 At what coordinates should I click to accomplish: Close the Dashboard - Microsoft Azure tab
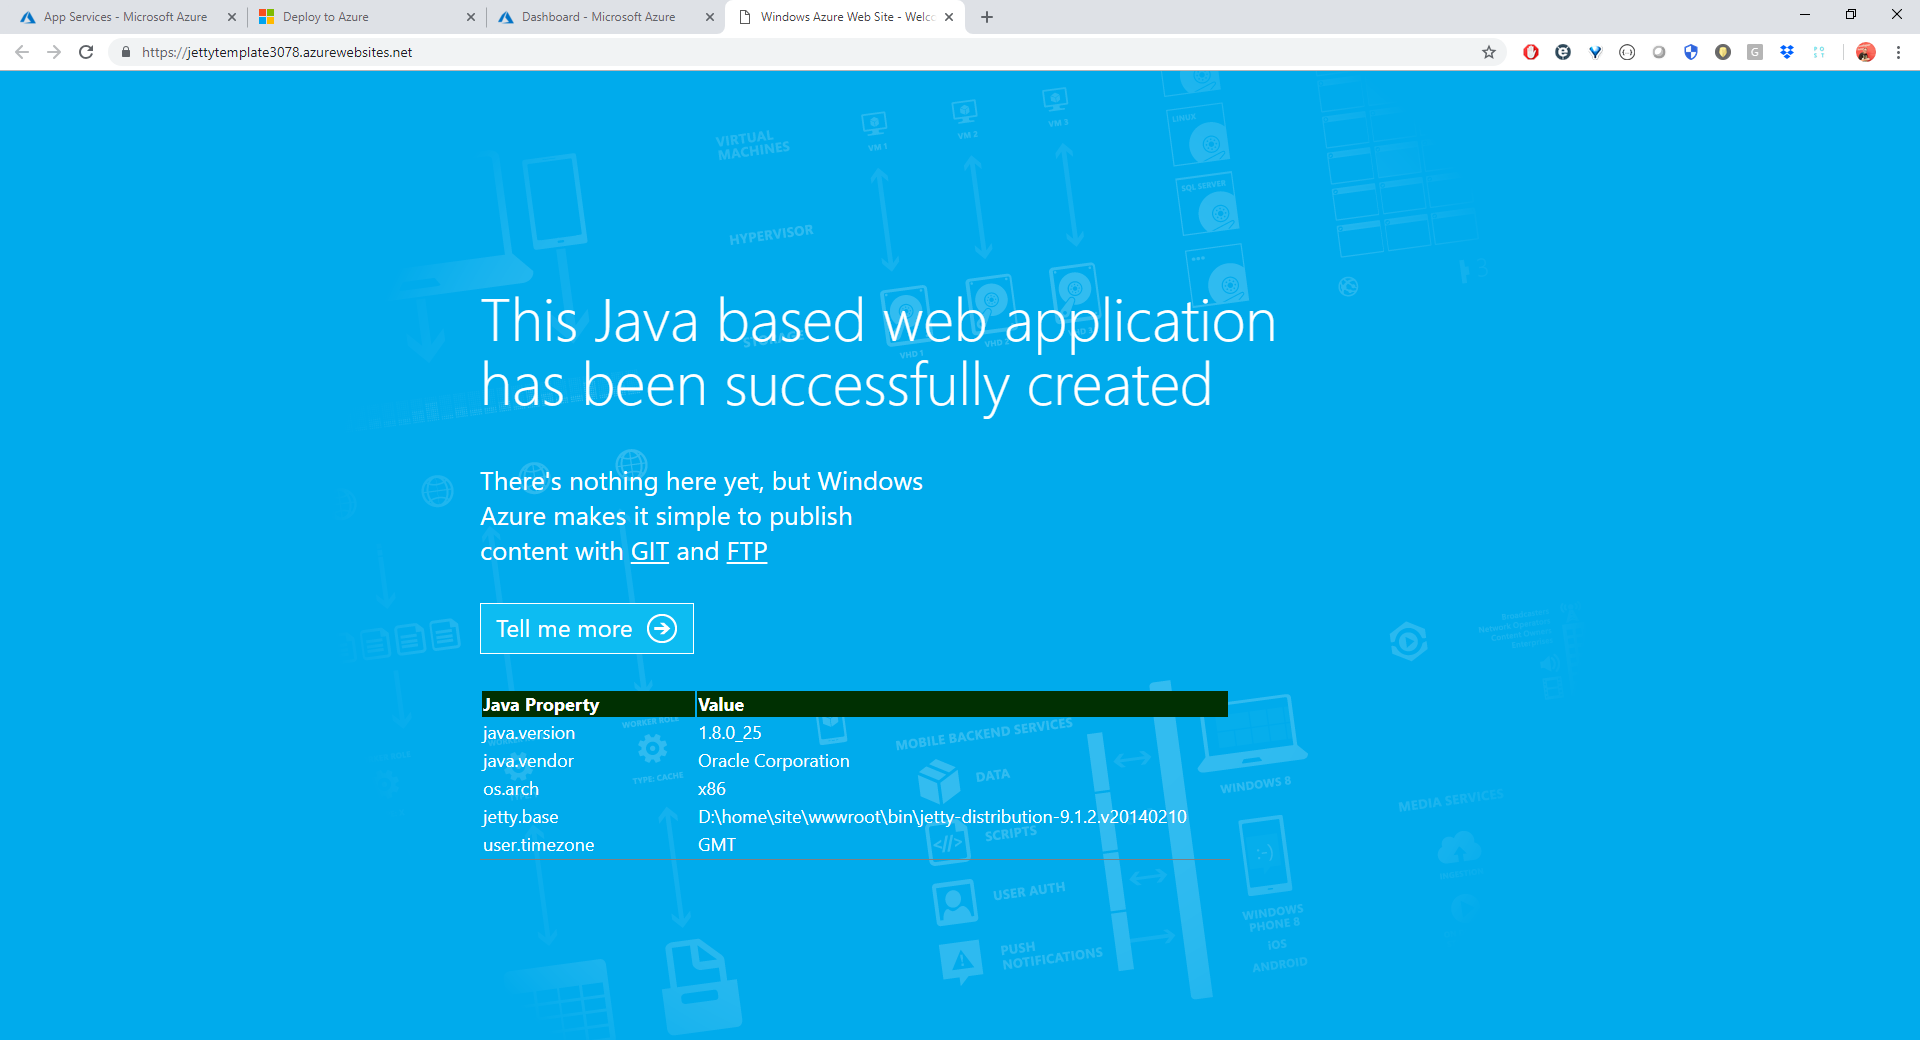(710, 17)
